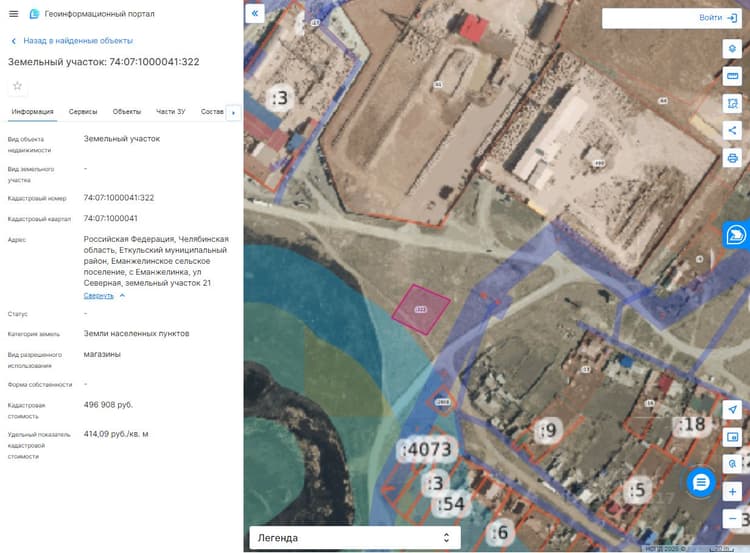Screen dimensions: 750x553
Task: Click parcel label :5 on the map
Action: pyautogui.click(x=637, y=490)
